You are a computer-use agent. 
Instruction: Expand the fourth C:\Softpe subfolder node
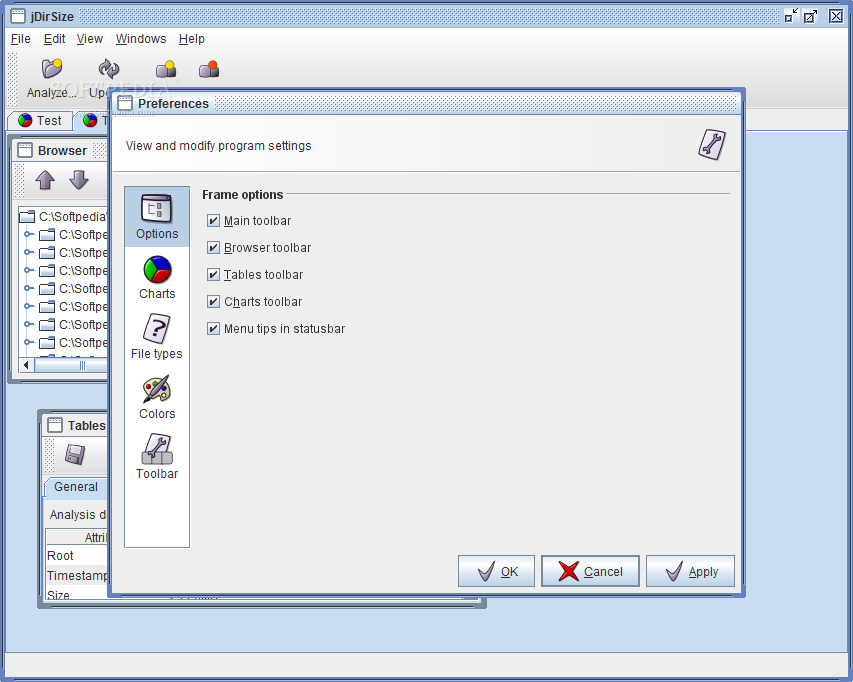[x=29, y=288]
